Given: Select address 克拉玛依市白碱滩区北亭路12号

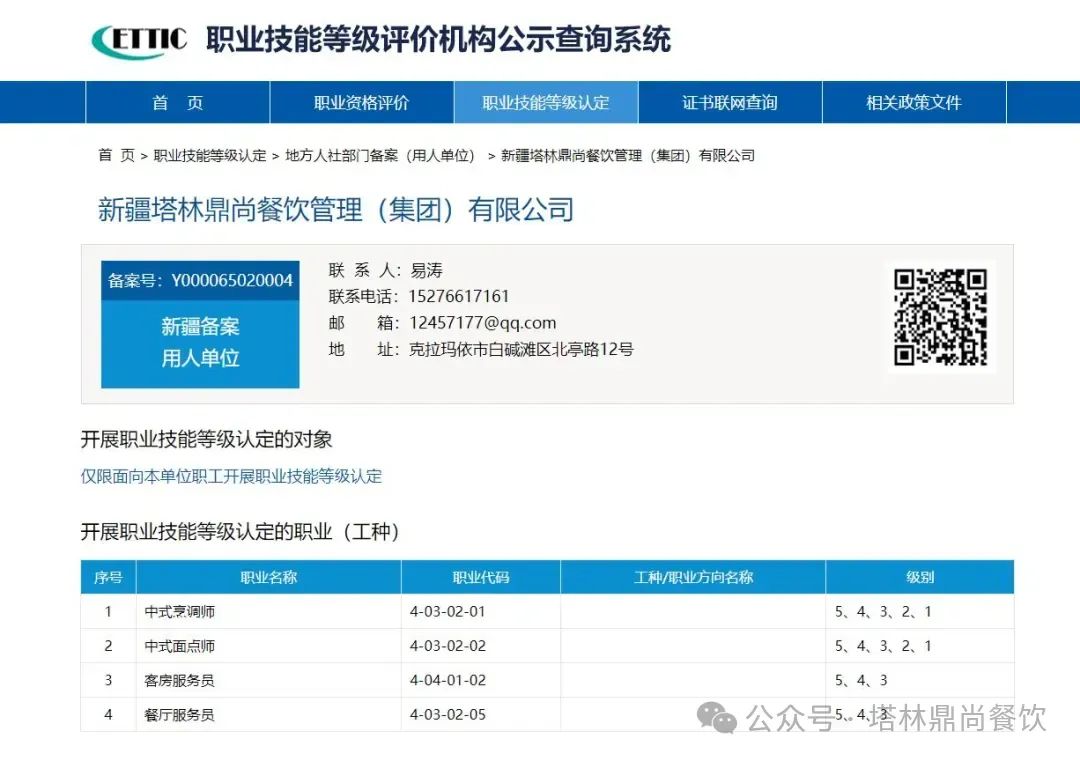Looking at the screenshot, I should tap(521, 349).
